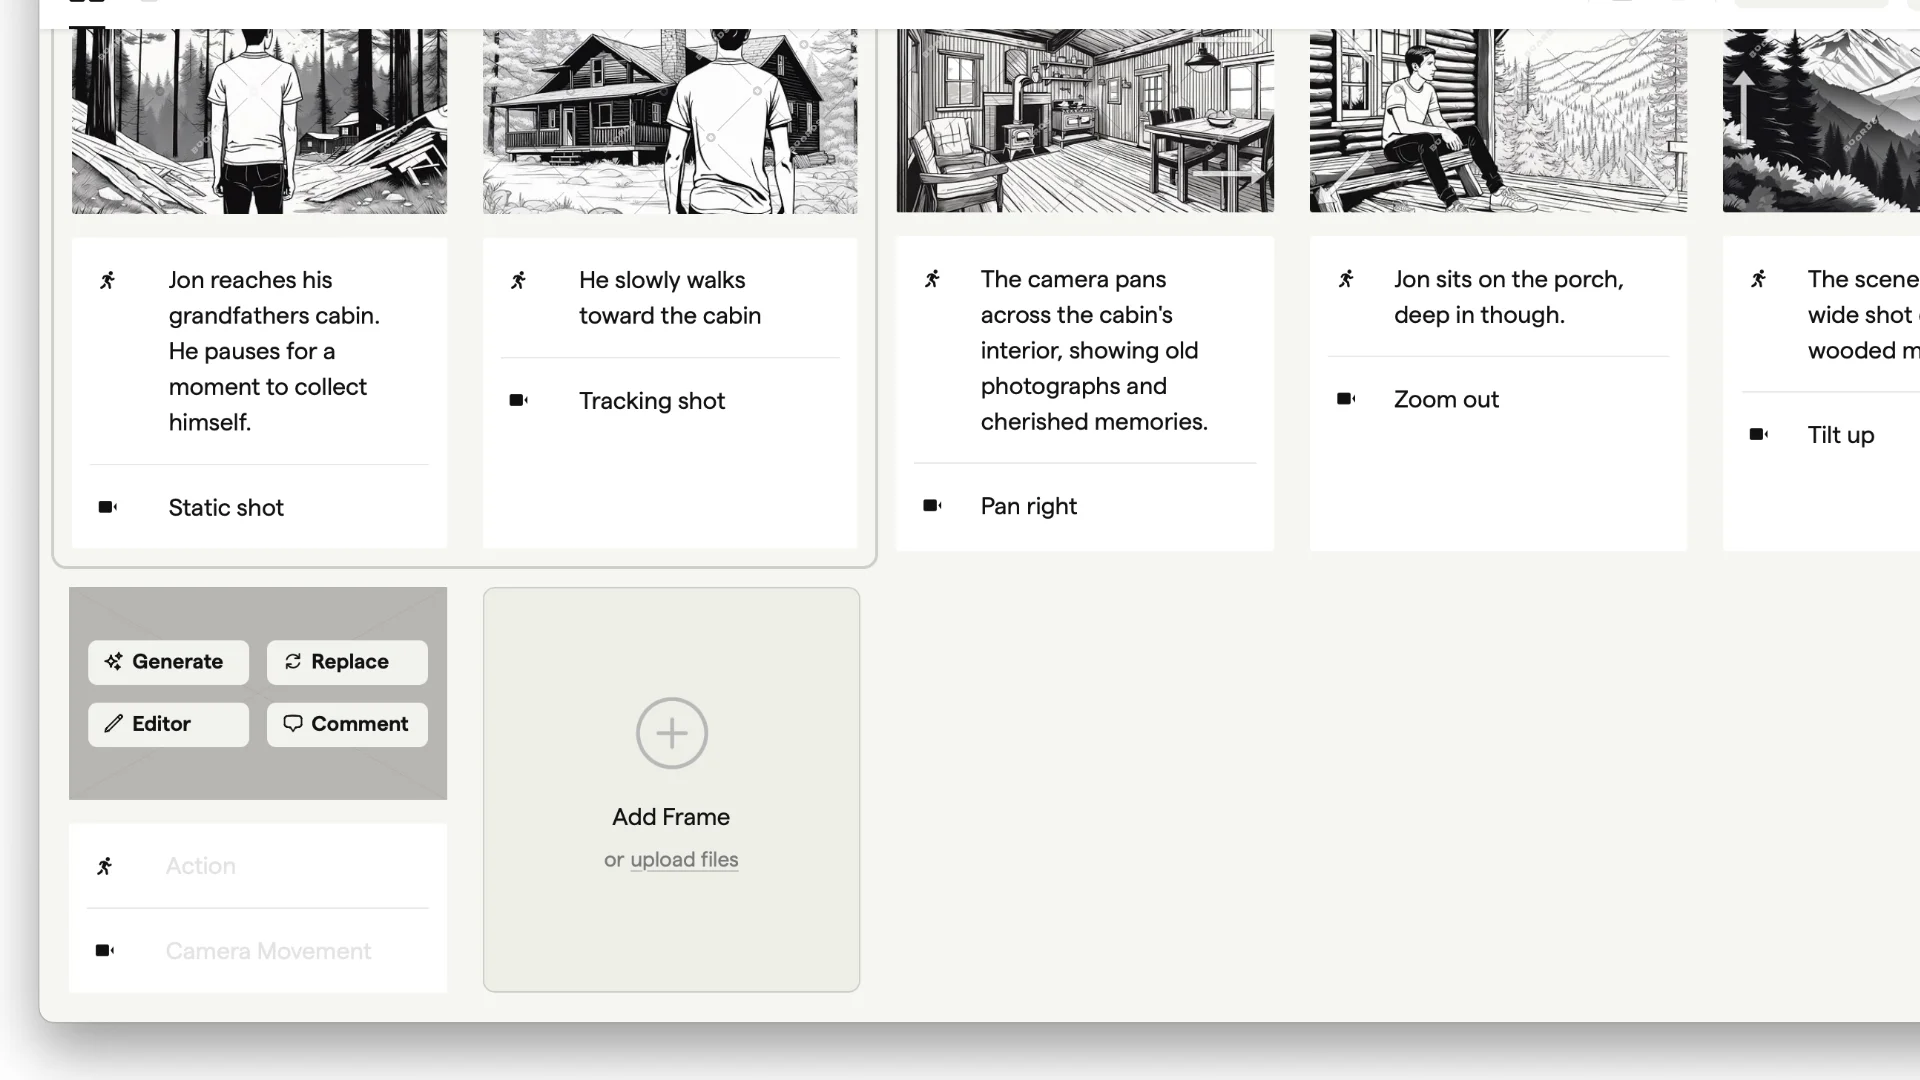The height and width of the screenshot is (1080, 1920).
Task: Click the camera icon beside Pan right
Action: (932, 506)
